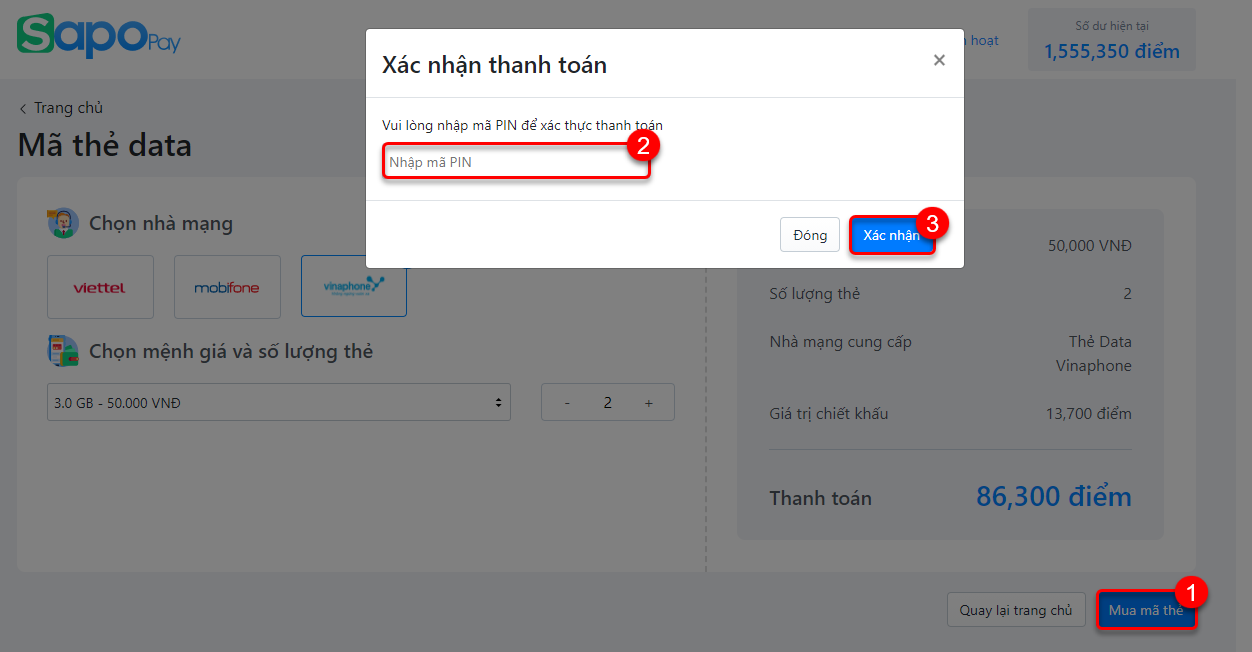1252x652 pixels.
Task: Close the payment confirmation dialog with X
Action: coord(939,61)
